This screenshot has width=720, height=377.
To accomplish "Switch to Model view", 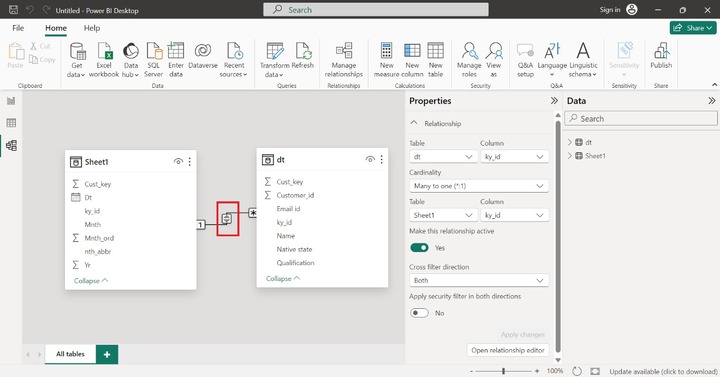I will click(x=11, y=146).
